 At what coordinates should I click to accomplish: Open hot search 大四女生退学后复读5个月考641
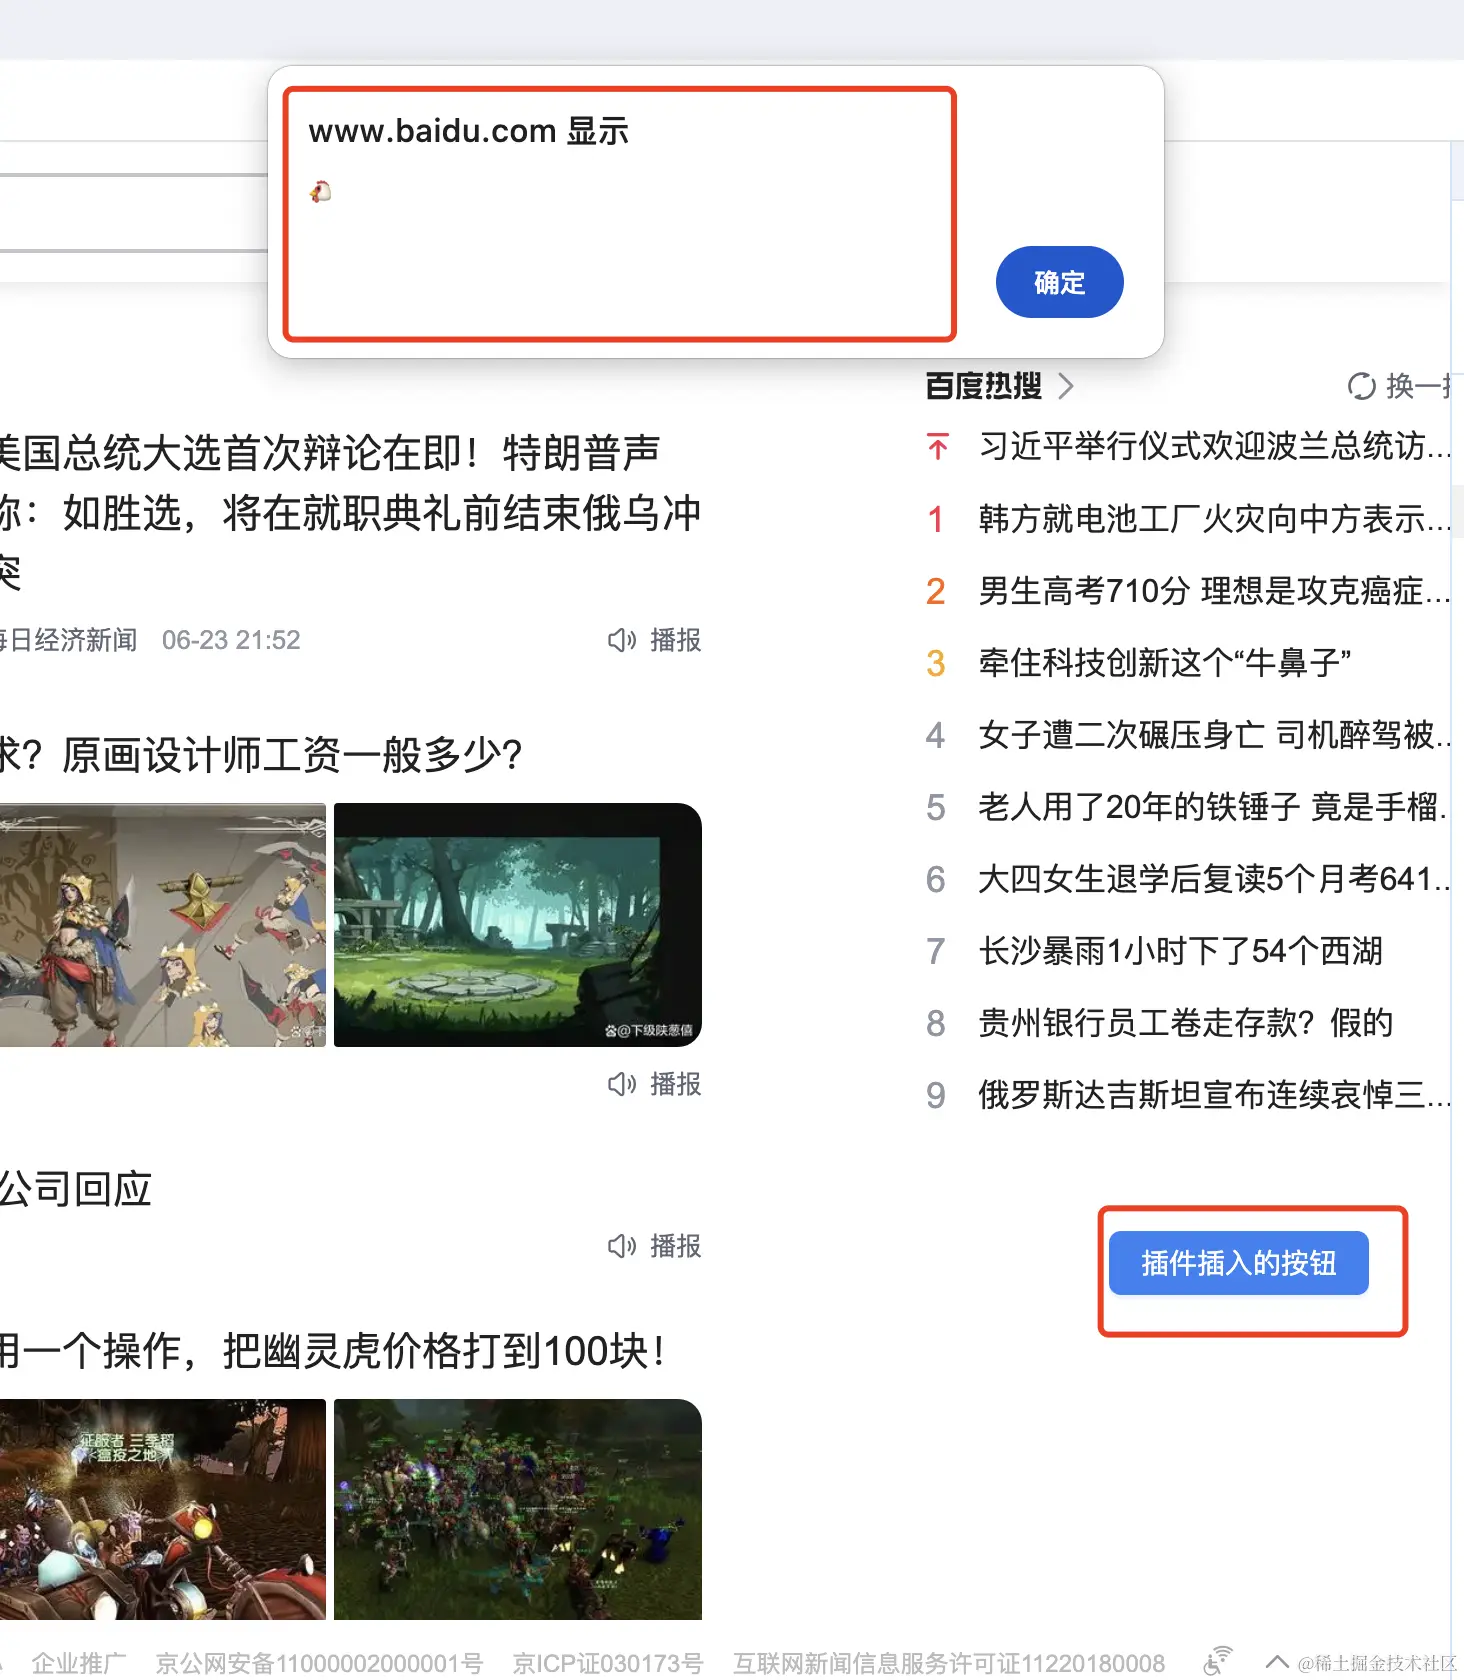[x=1214, y=879]
